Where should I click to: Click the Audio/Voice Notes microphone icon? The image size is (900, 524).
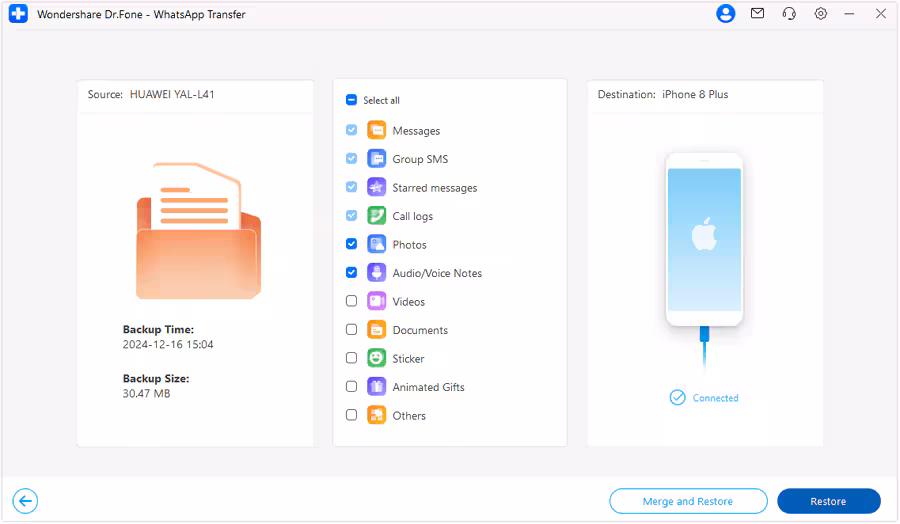[x=377, y=273]
